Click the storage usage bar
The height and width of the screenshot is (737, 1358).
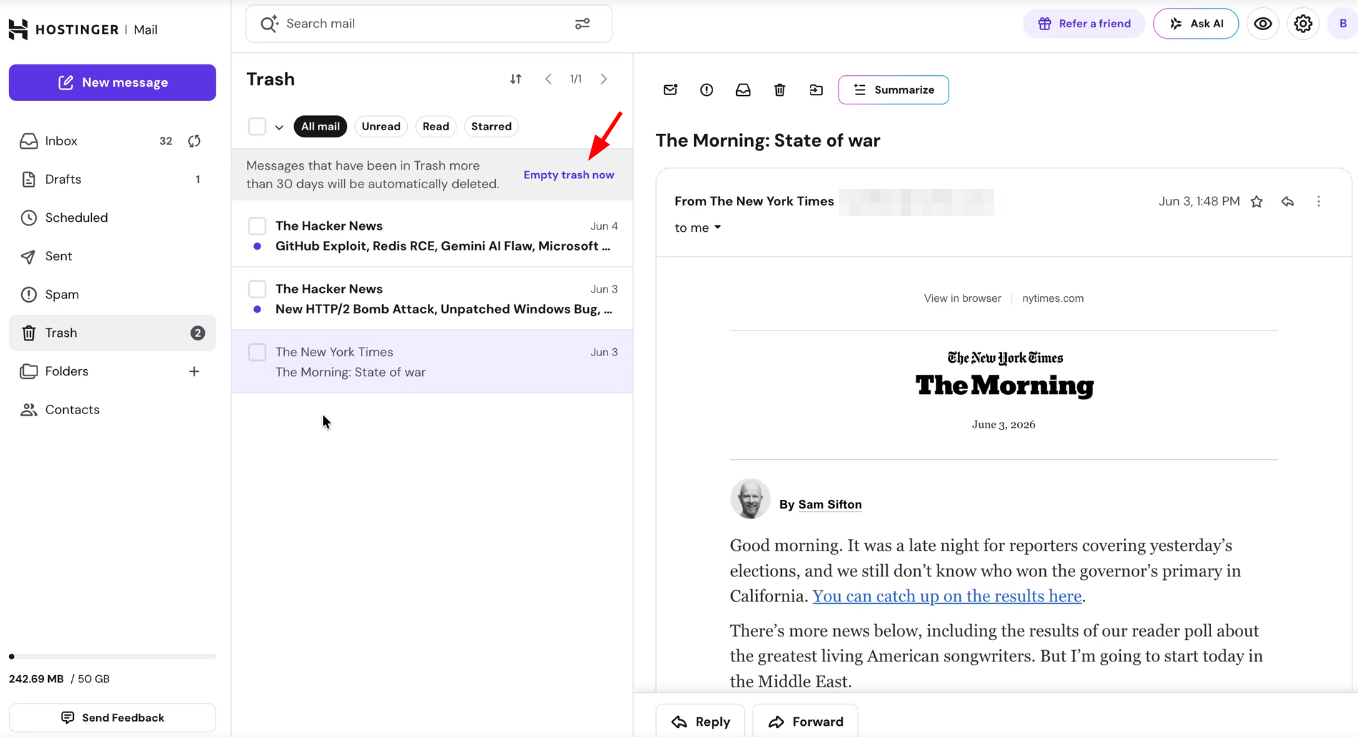112,657
